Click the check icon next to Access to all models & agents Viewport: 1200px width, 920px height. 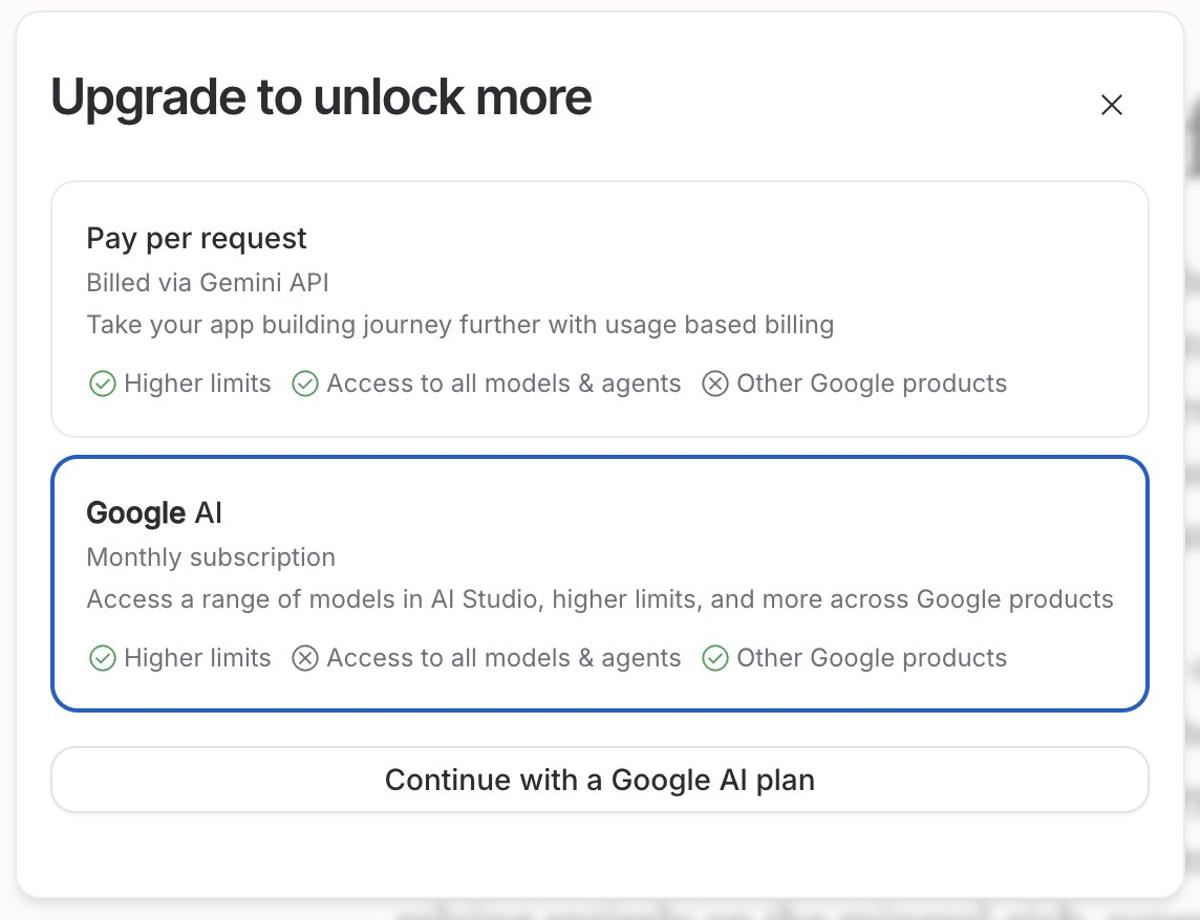[x=304, y=383]
